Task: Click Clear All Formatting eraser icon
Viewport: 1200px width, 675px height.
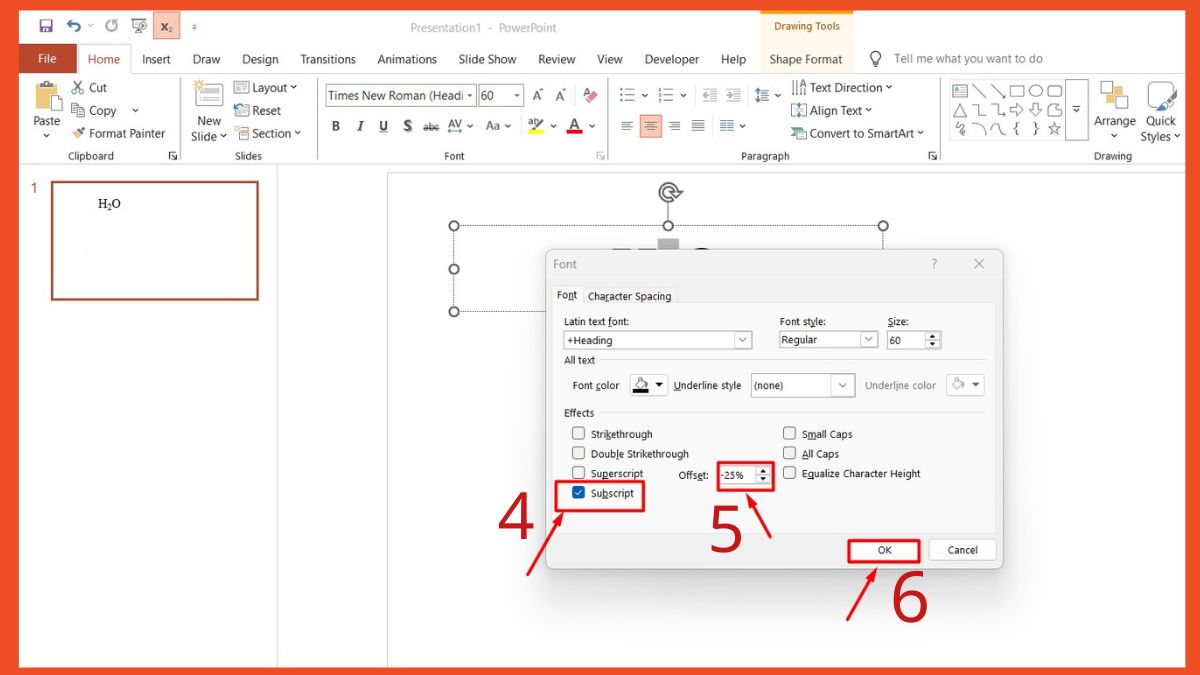Action: coord(589,96)
